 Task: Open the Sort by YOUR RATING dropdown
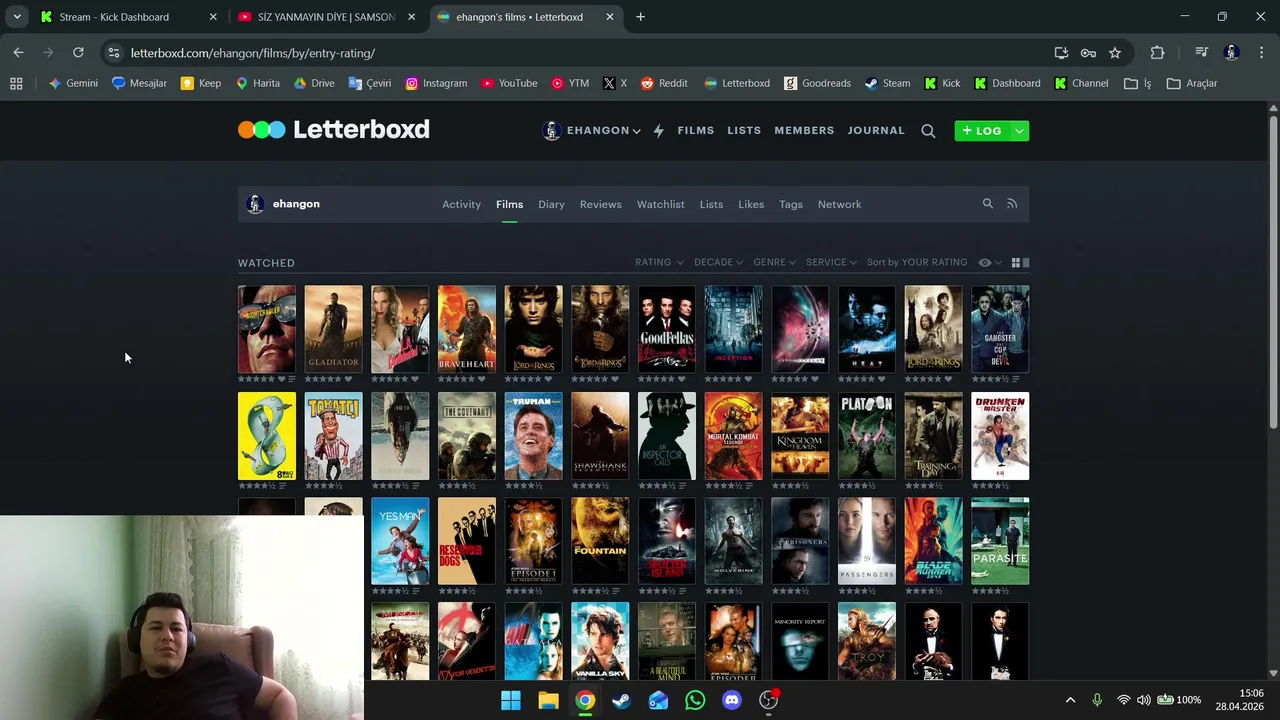[917, 262]
